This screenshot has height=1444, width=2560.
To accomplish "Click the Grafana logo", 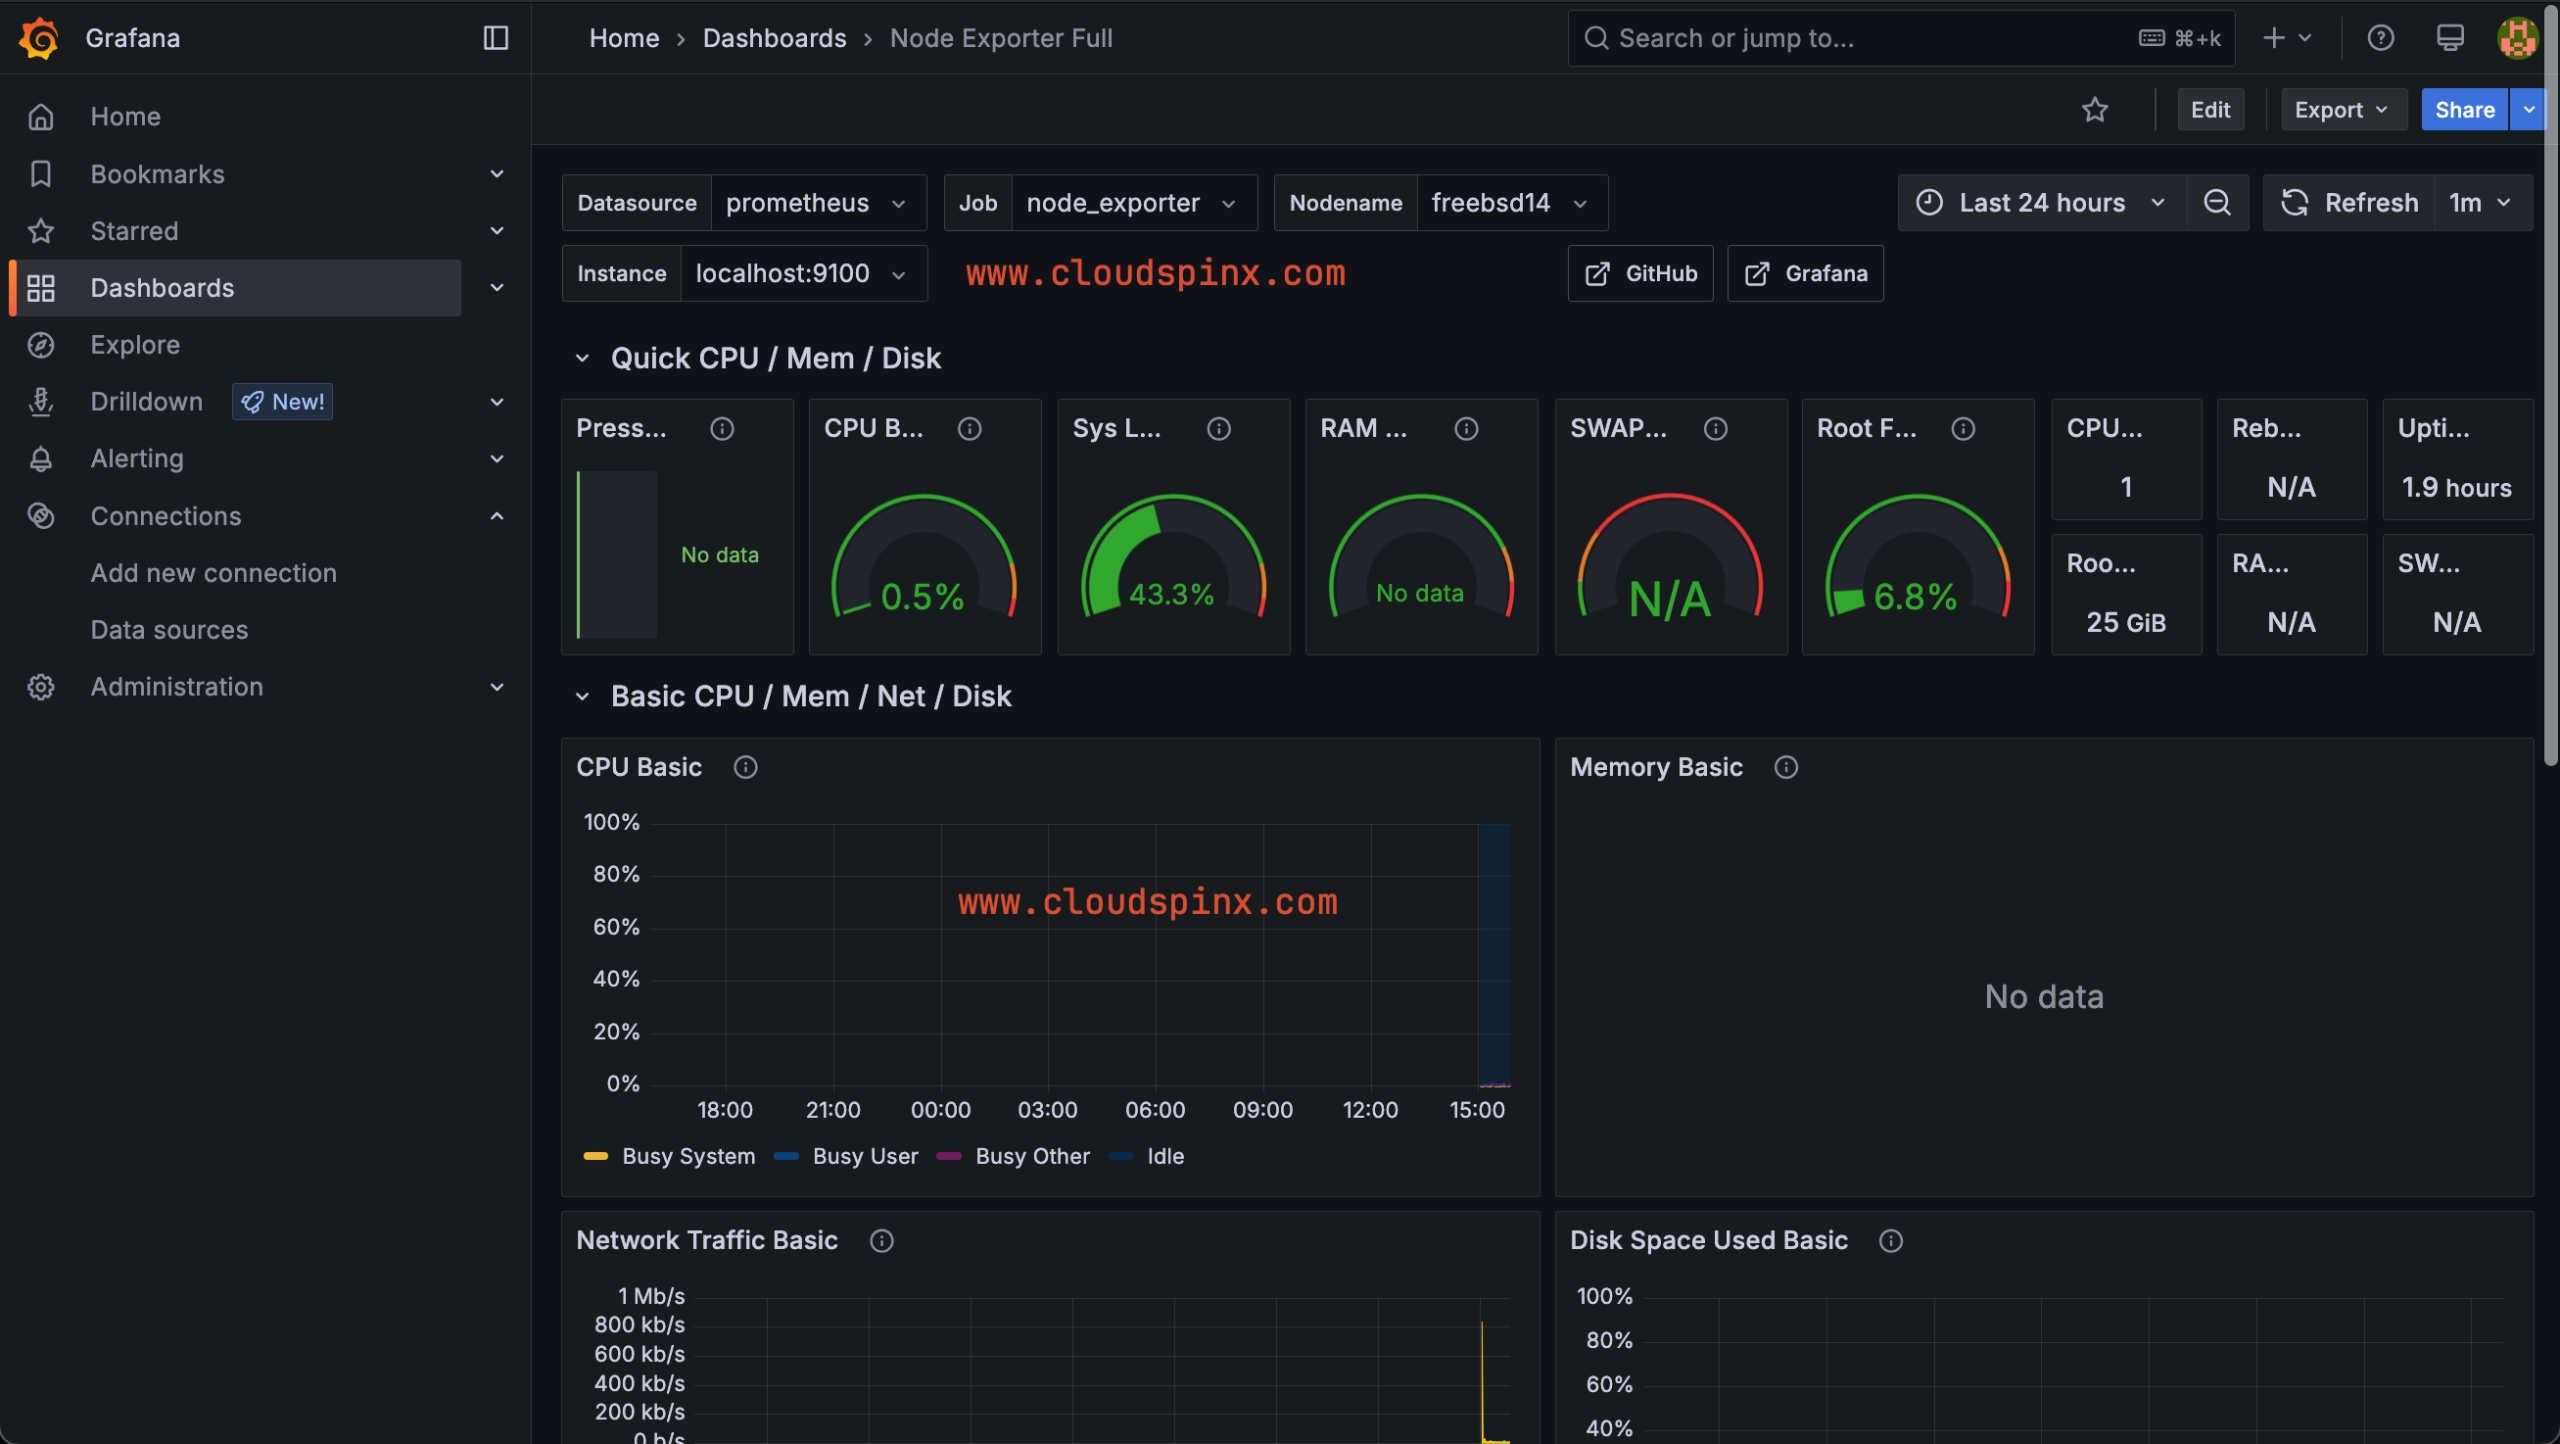I will [x=39, y=38].
